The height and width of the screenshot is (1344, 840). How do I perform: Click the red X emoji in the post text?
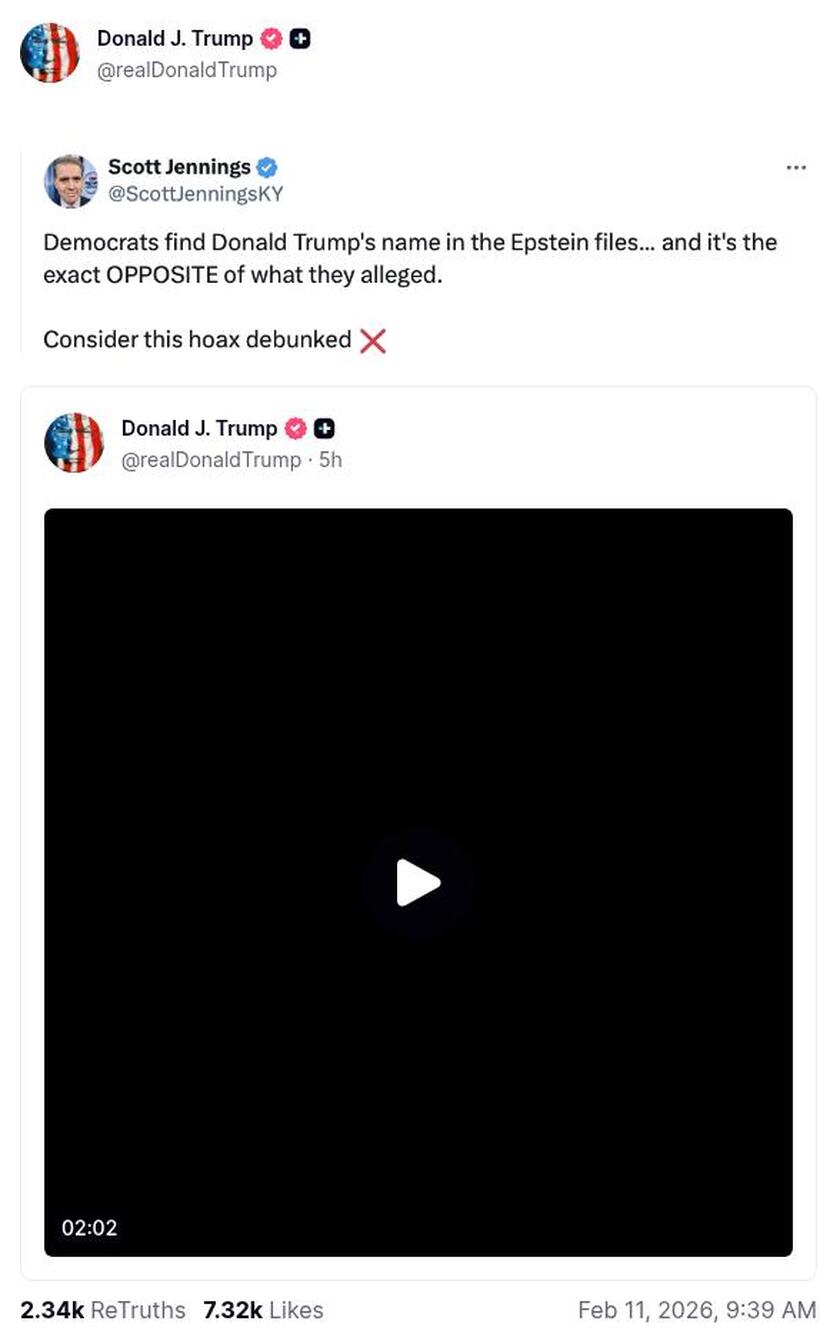click(x=372, y=340)
